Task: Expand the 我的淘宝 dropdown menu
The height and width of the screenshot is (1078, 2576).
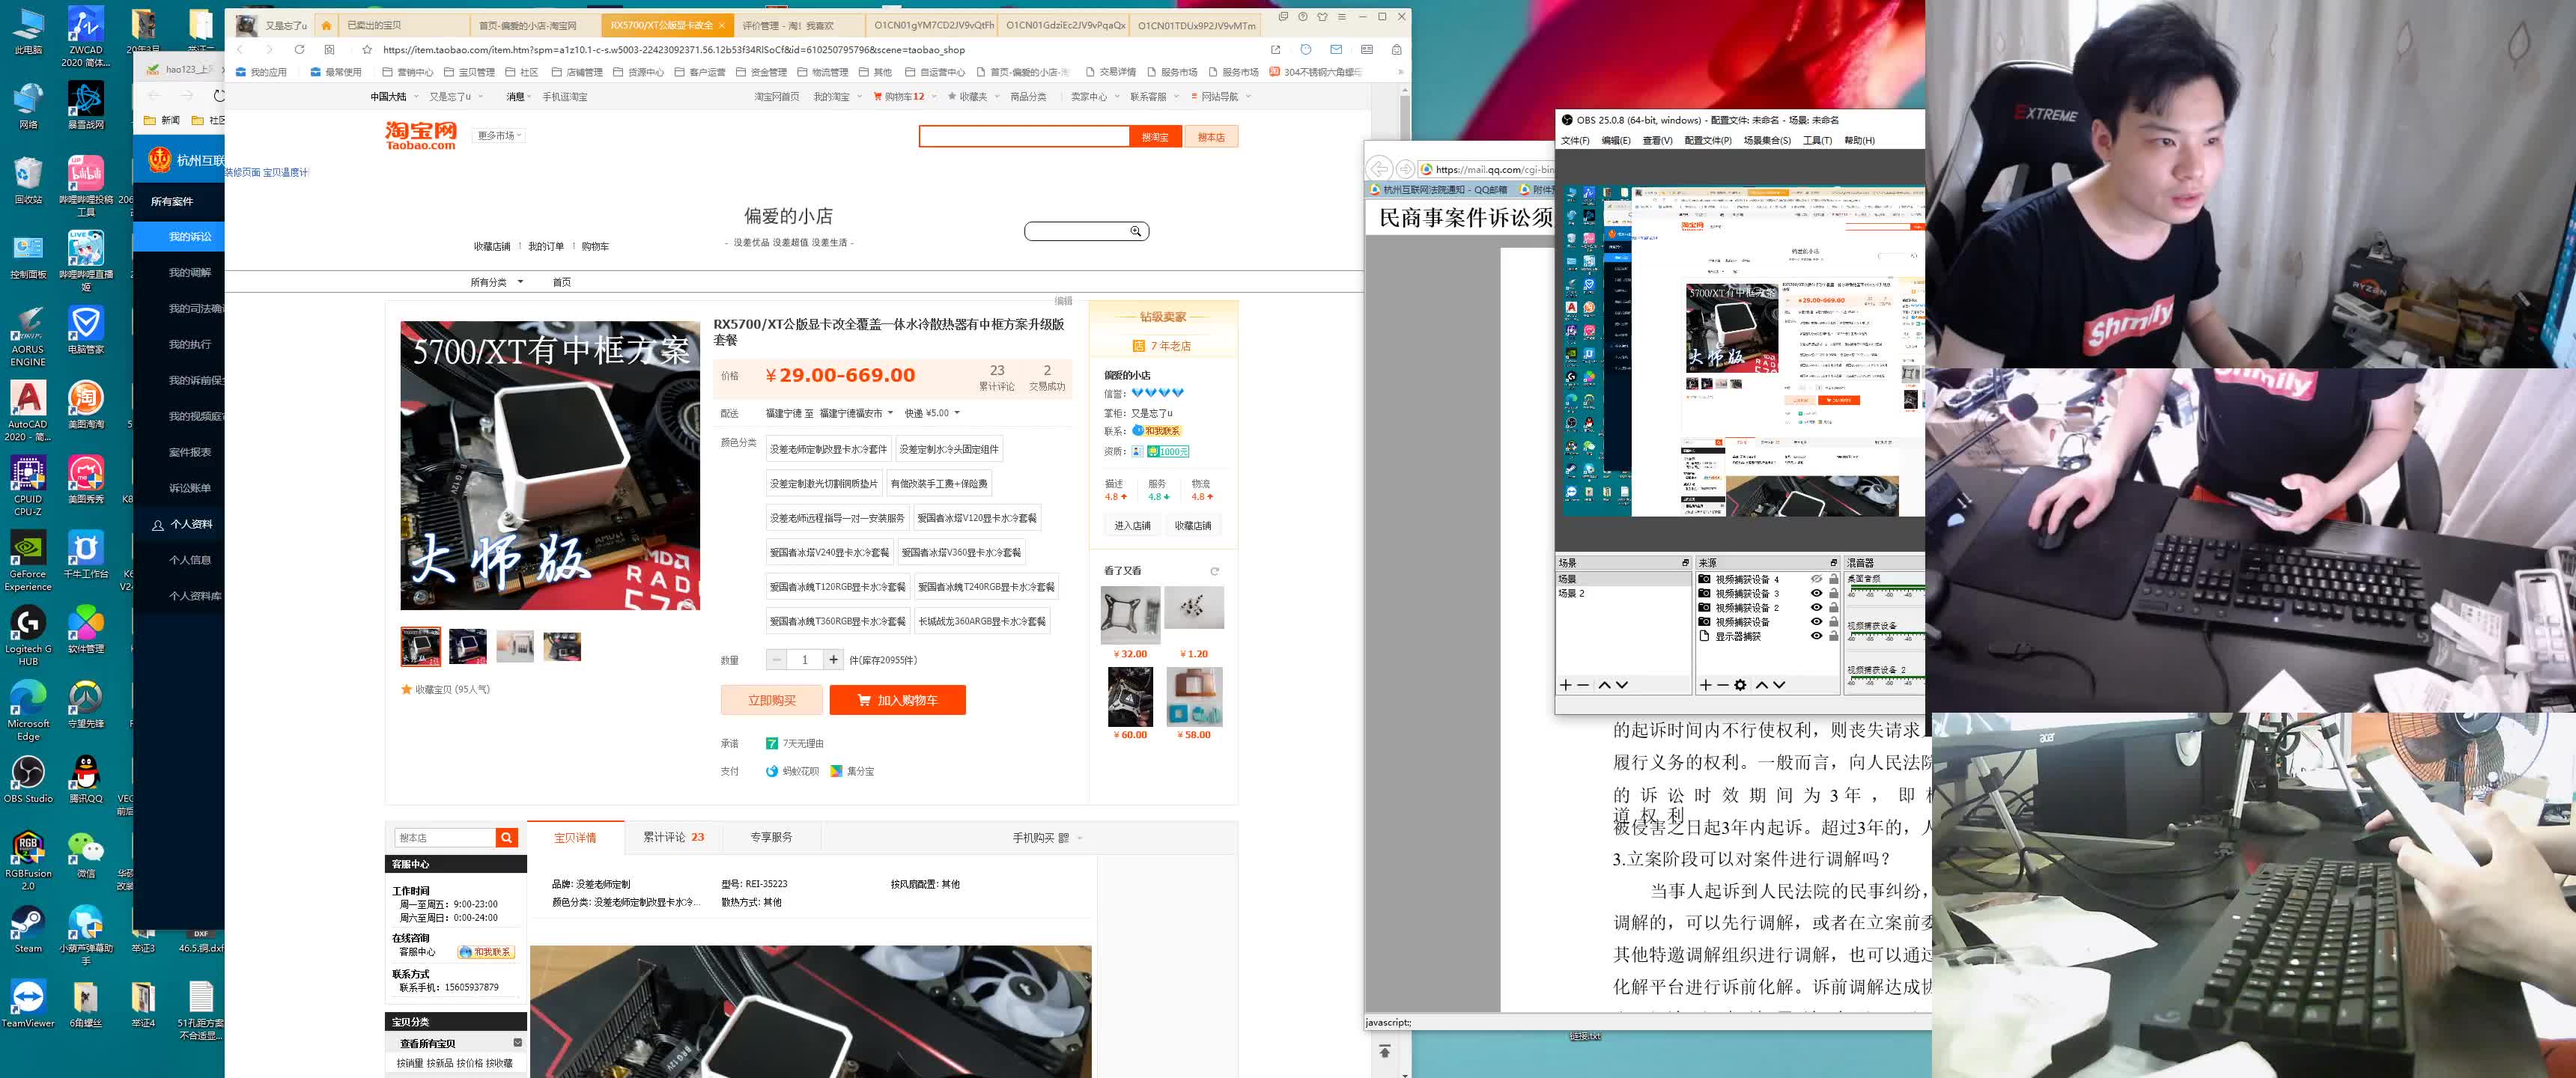Action: (837, 97)
